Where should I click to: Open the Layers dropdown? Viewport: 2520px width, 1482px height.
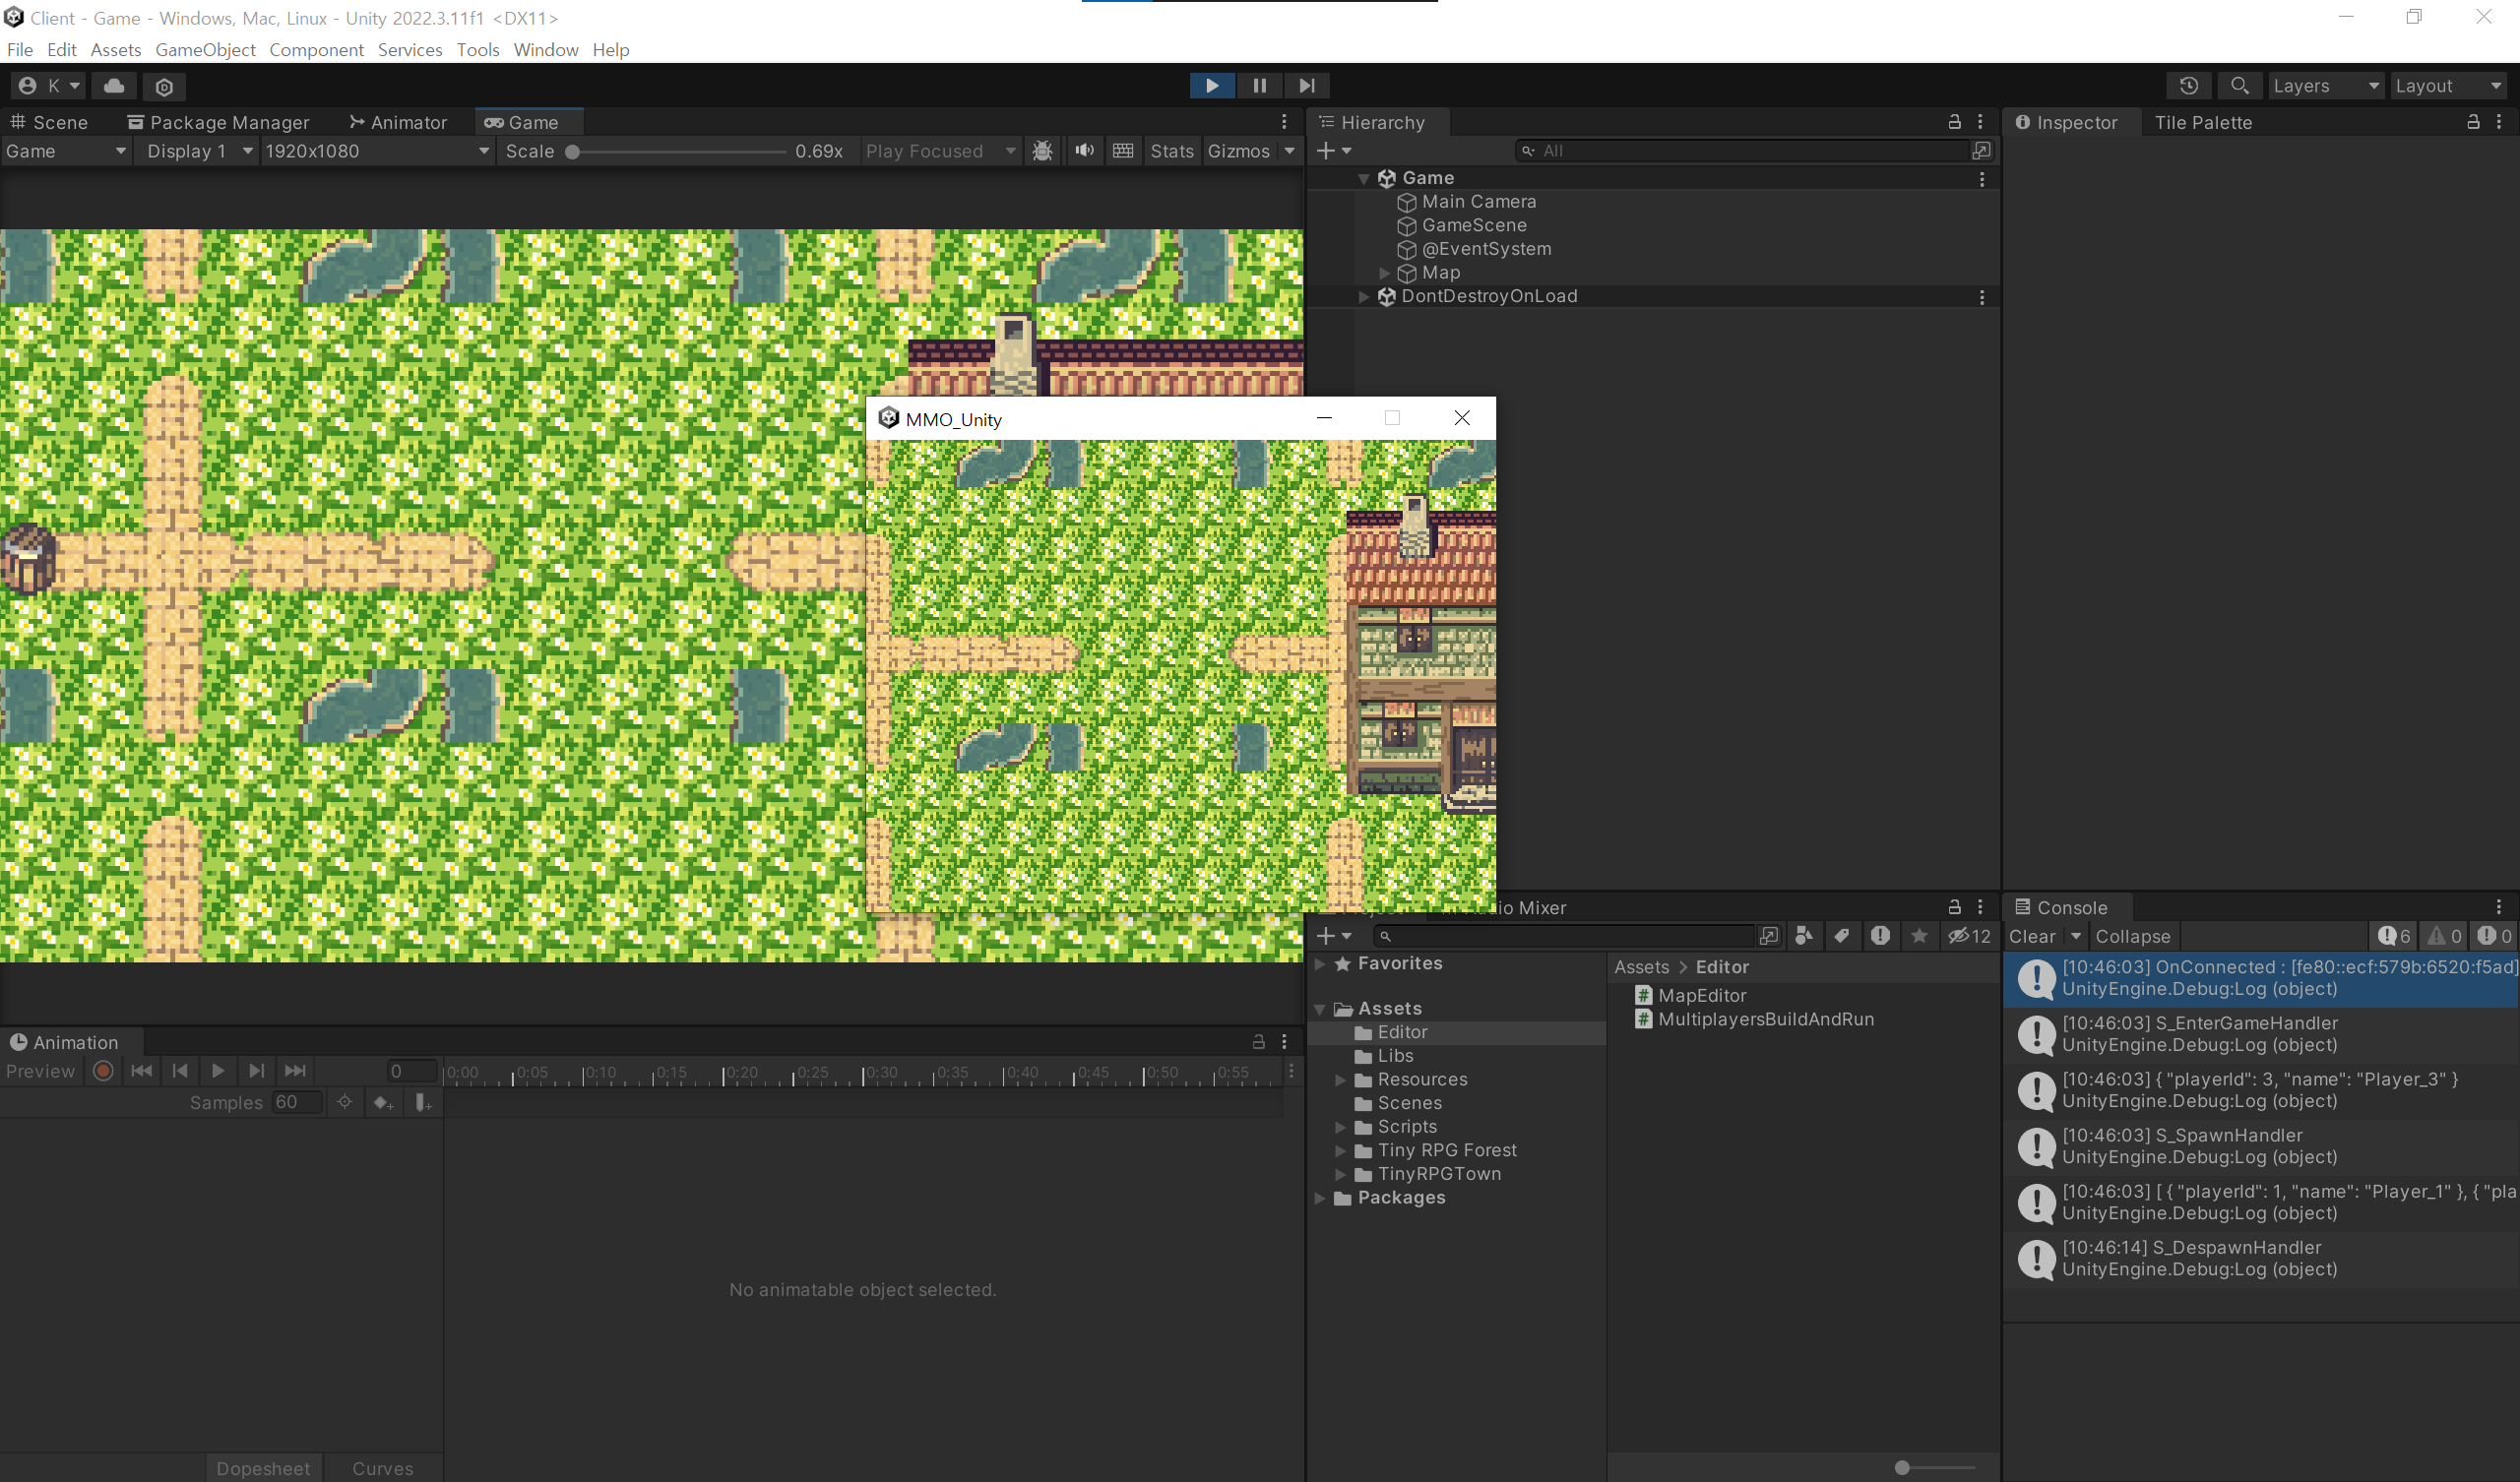pos(2324,86)
